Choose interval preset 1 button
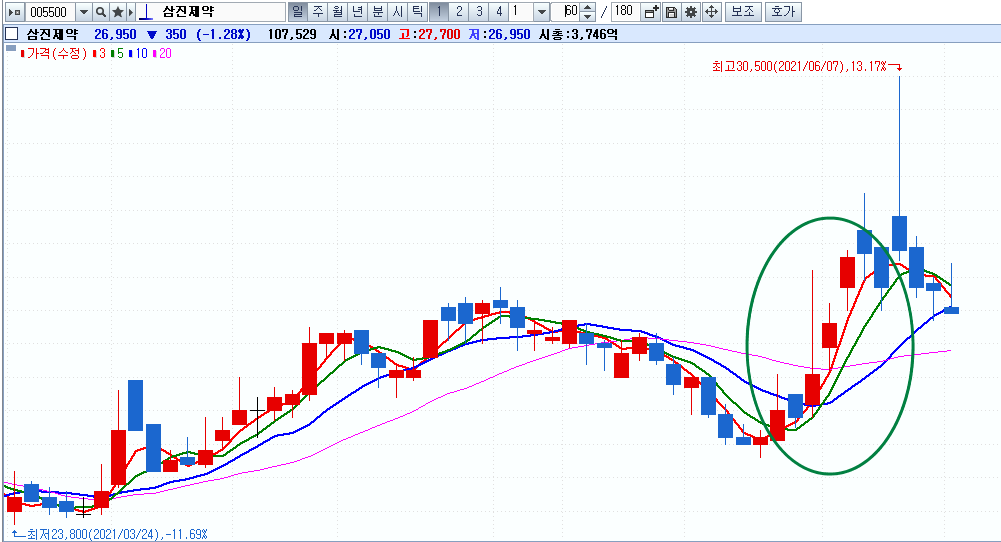Screen dimensions: 1001x542 tap(439, 11)
